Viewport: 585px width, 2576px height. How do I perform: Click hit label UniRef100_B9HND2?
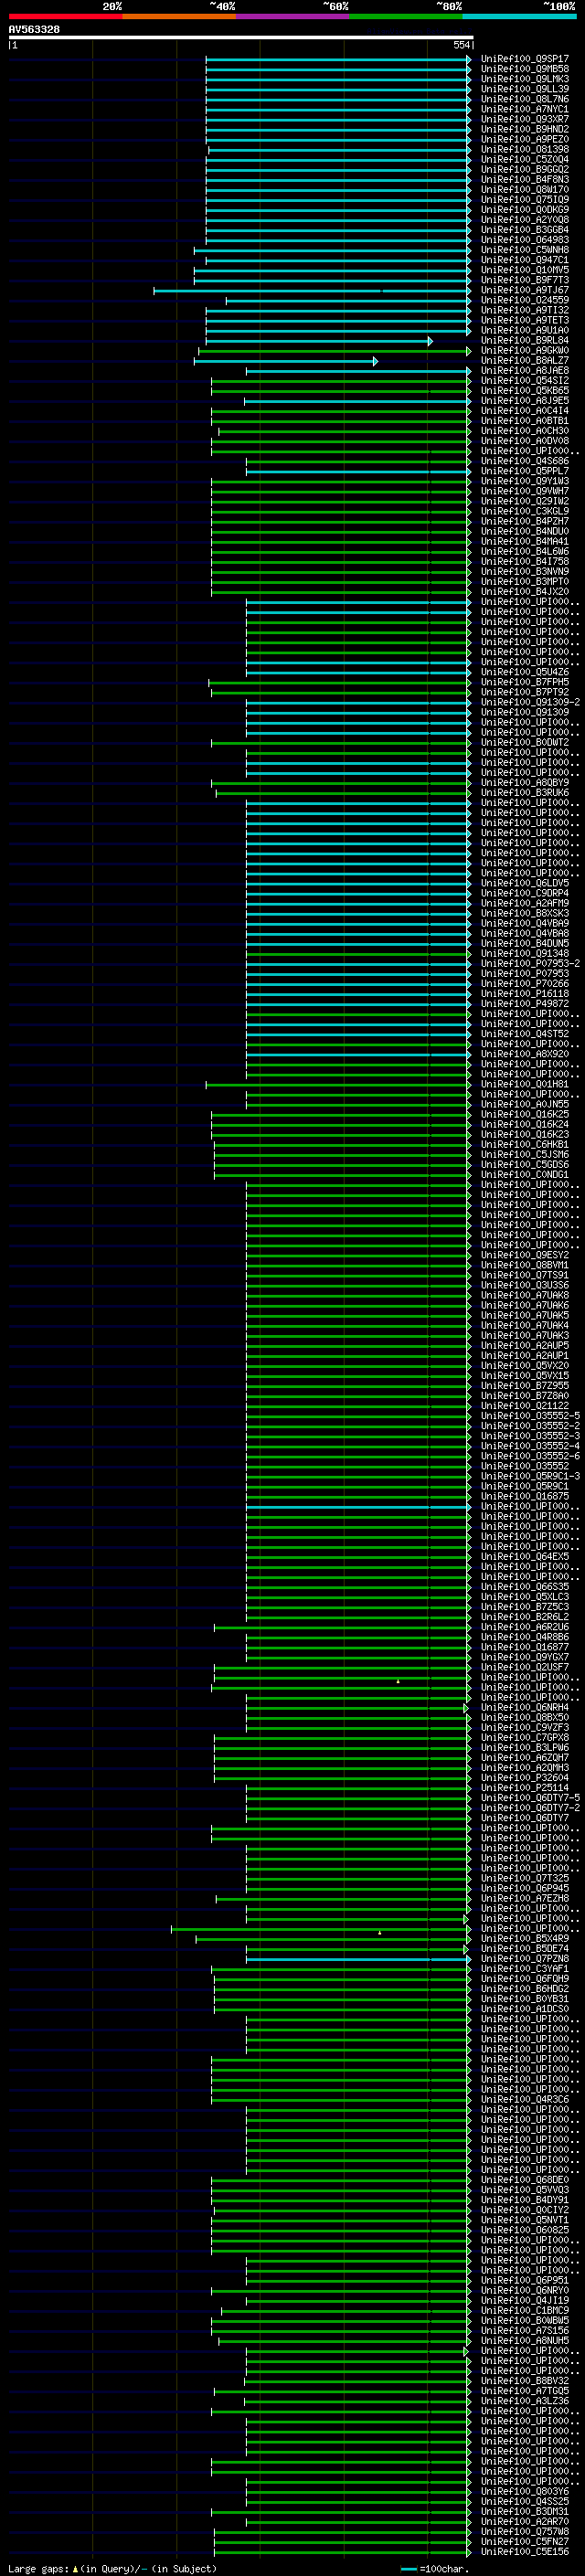pyautogui.click(x=525, y=129)
